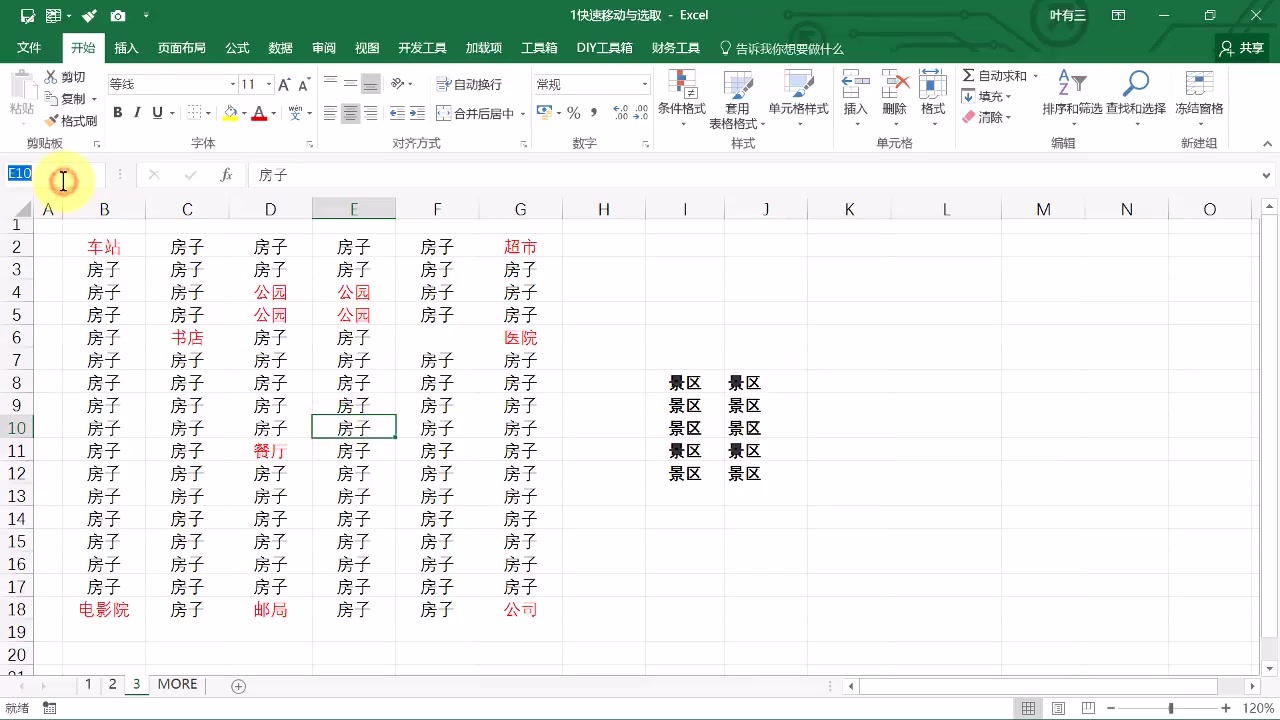The image size is (1280, 720).
Task: Decrease indent in alignment group
Action: click(x=397, y=114)
